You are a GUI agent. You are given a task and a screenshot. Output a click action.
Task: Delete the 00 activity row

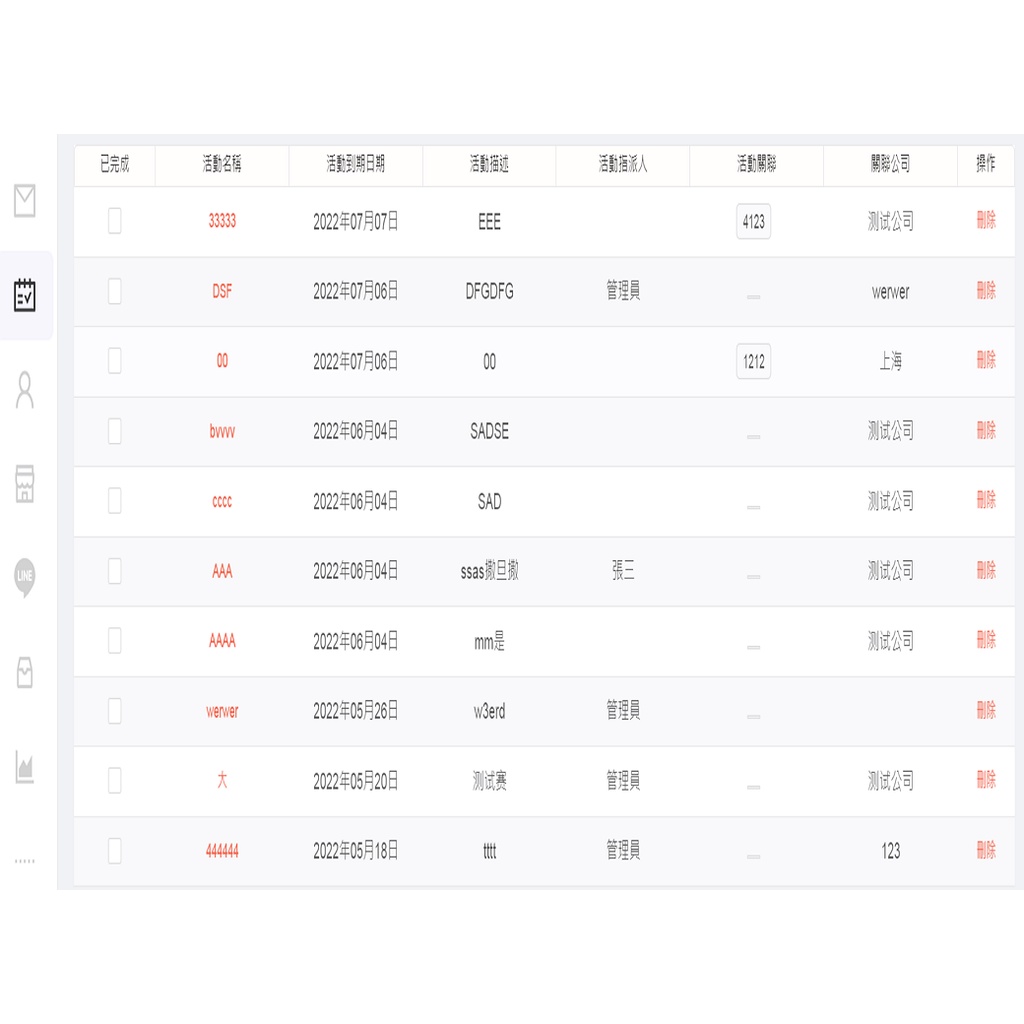[986, 360]
